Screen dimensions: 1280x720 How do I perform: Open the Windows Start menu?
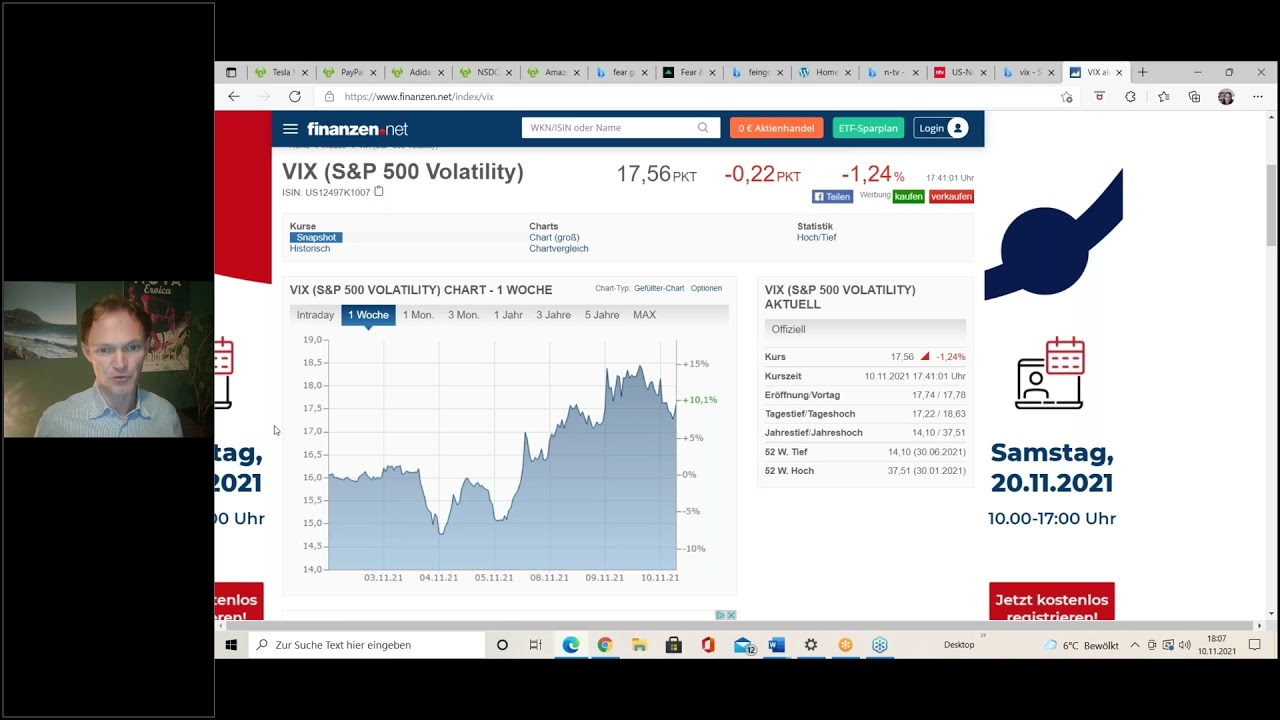click(231, 645)
